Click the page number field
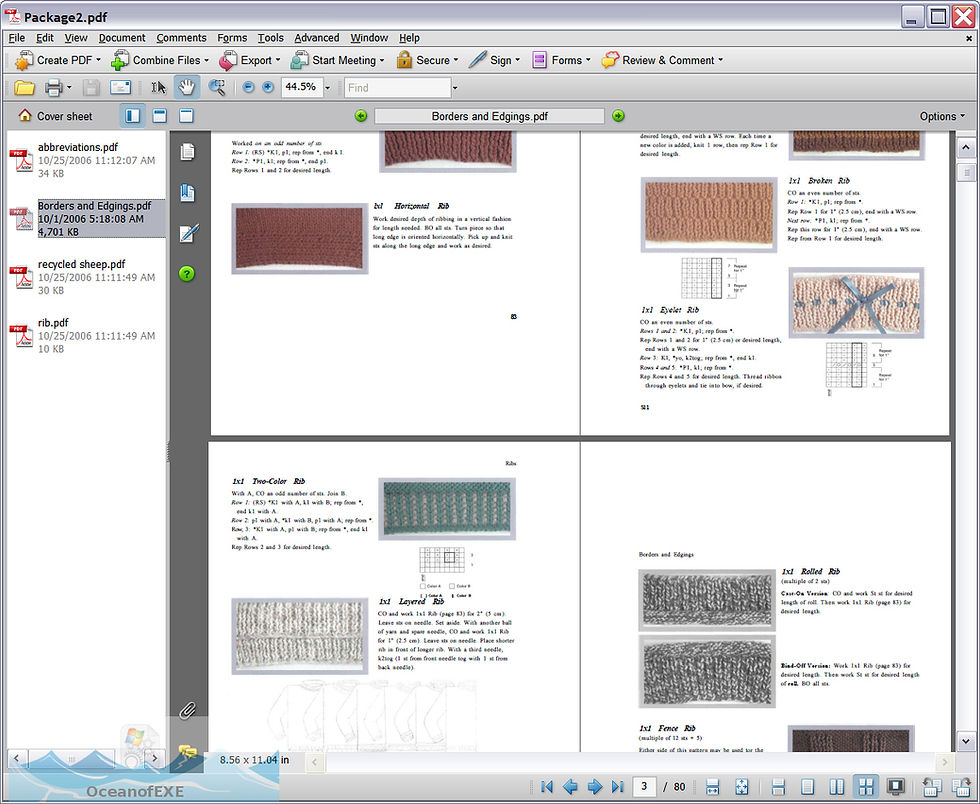980x804 pixels. [x=644, y=786]
